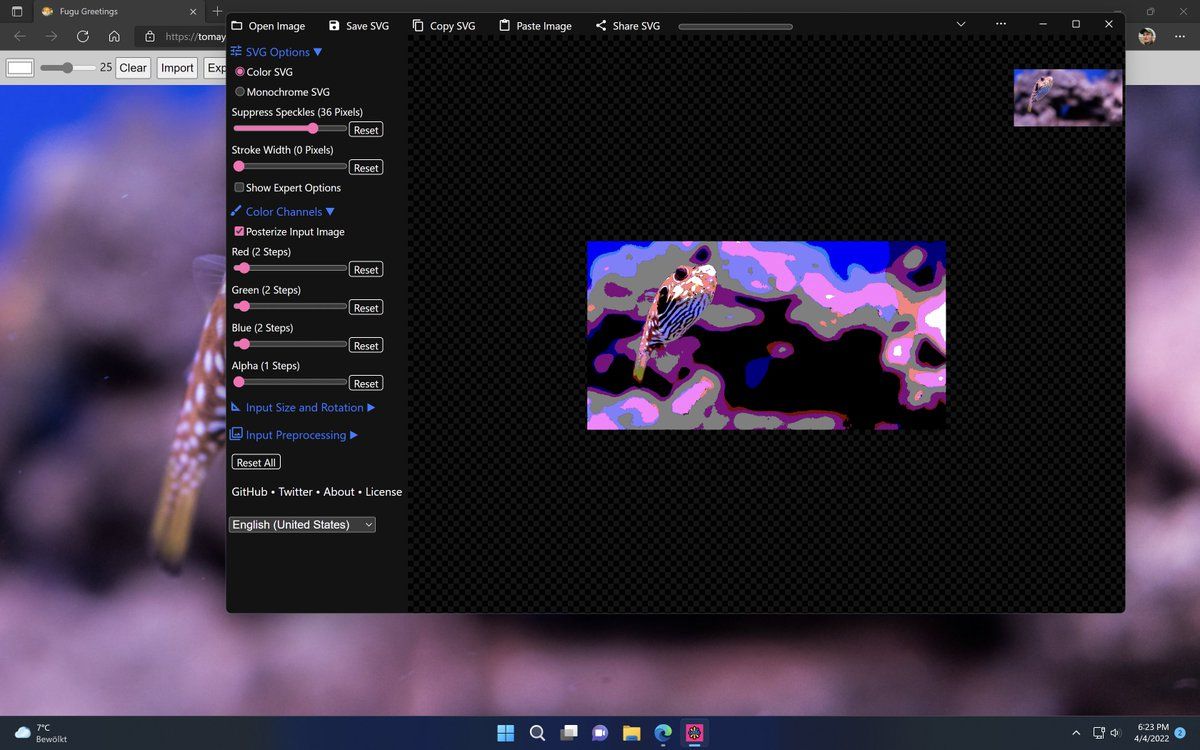Click the Open Image folder icon

[x=237, y=25]
